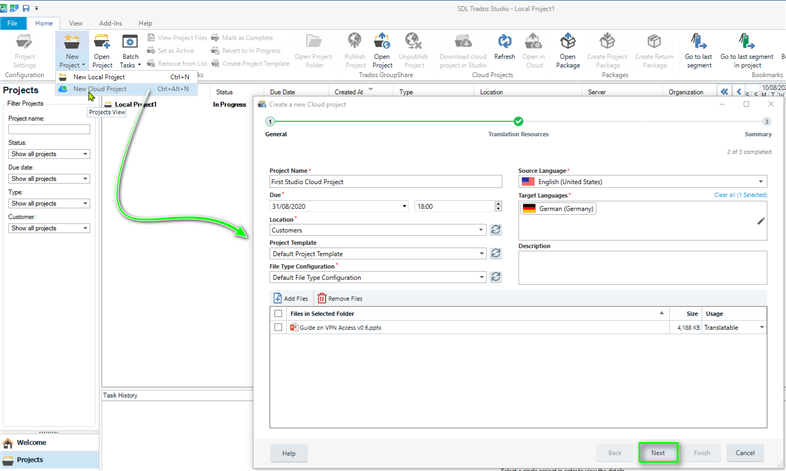The image size is (786, 471).
Task: Expand the Due date filter dropdown
Action: pos(49,178)
